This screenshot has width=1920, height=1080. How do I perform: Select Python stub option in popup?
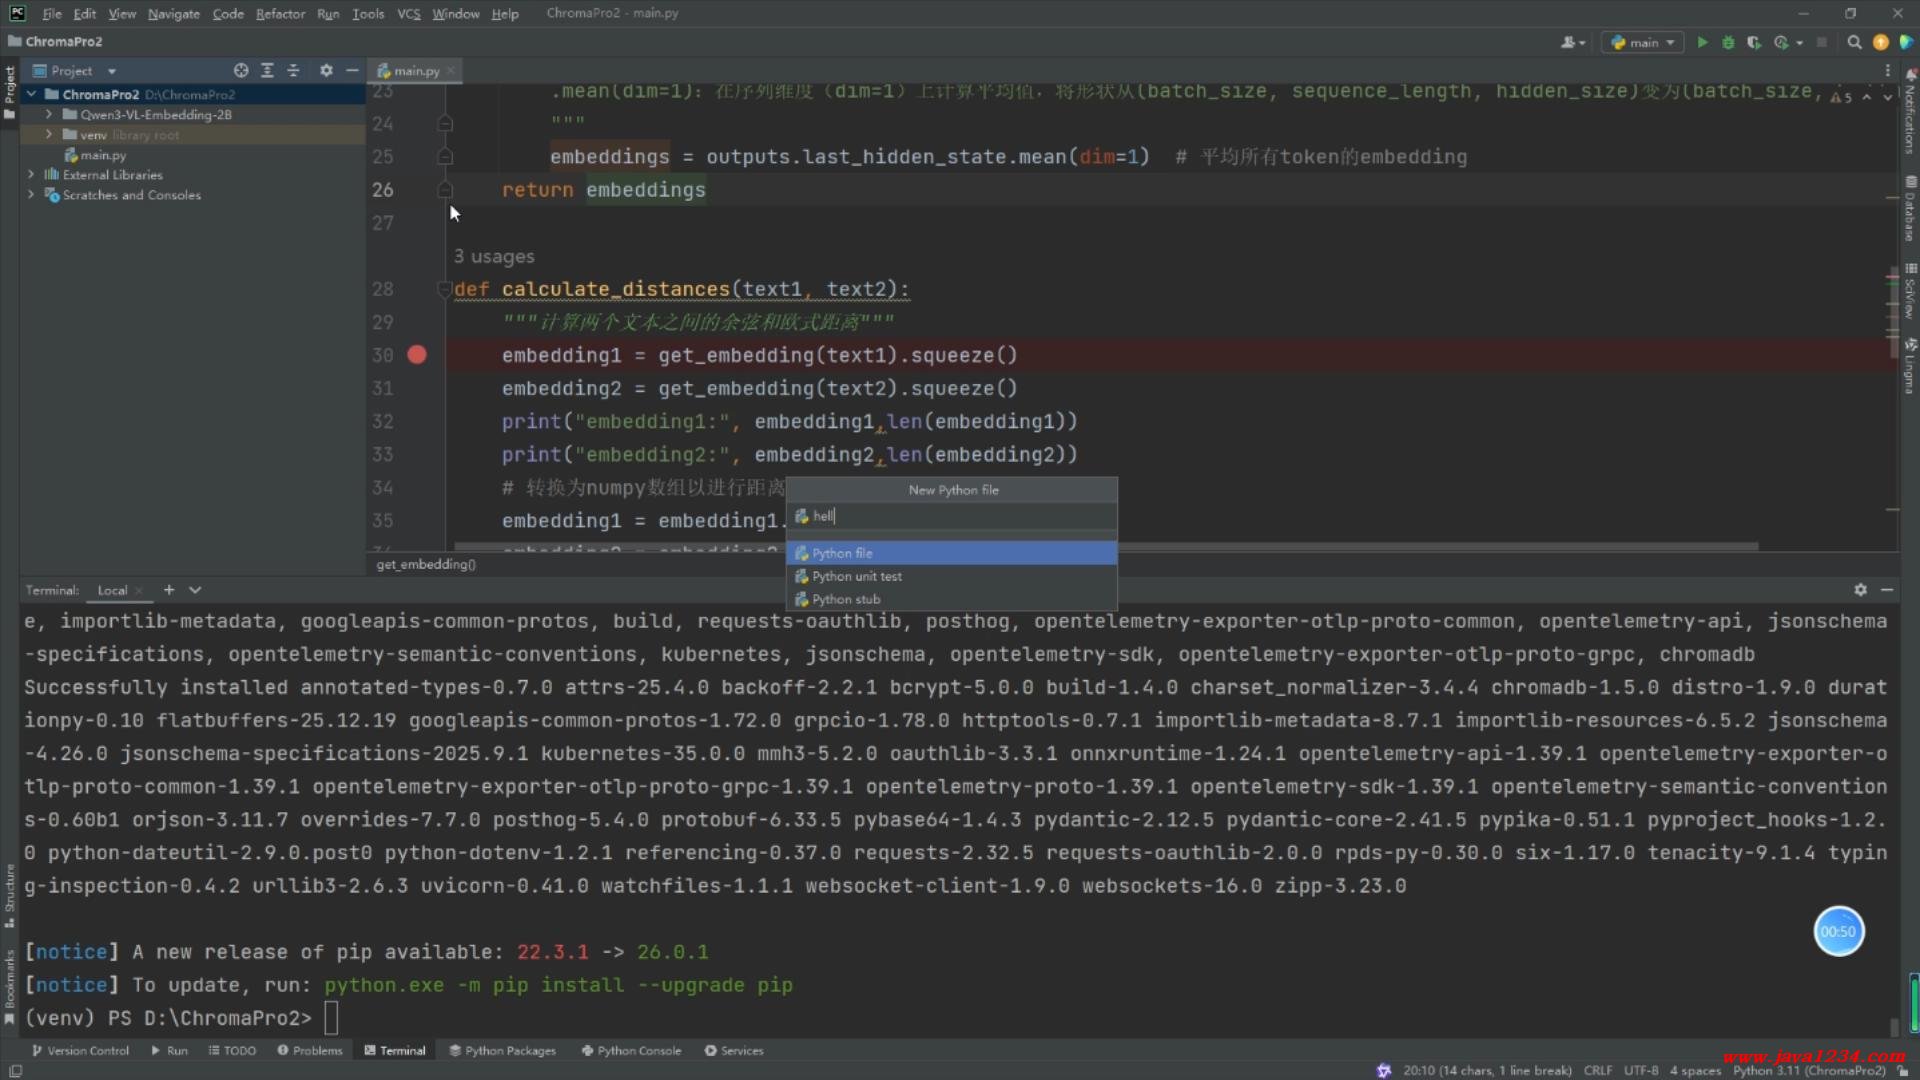[x=846, y=600]
